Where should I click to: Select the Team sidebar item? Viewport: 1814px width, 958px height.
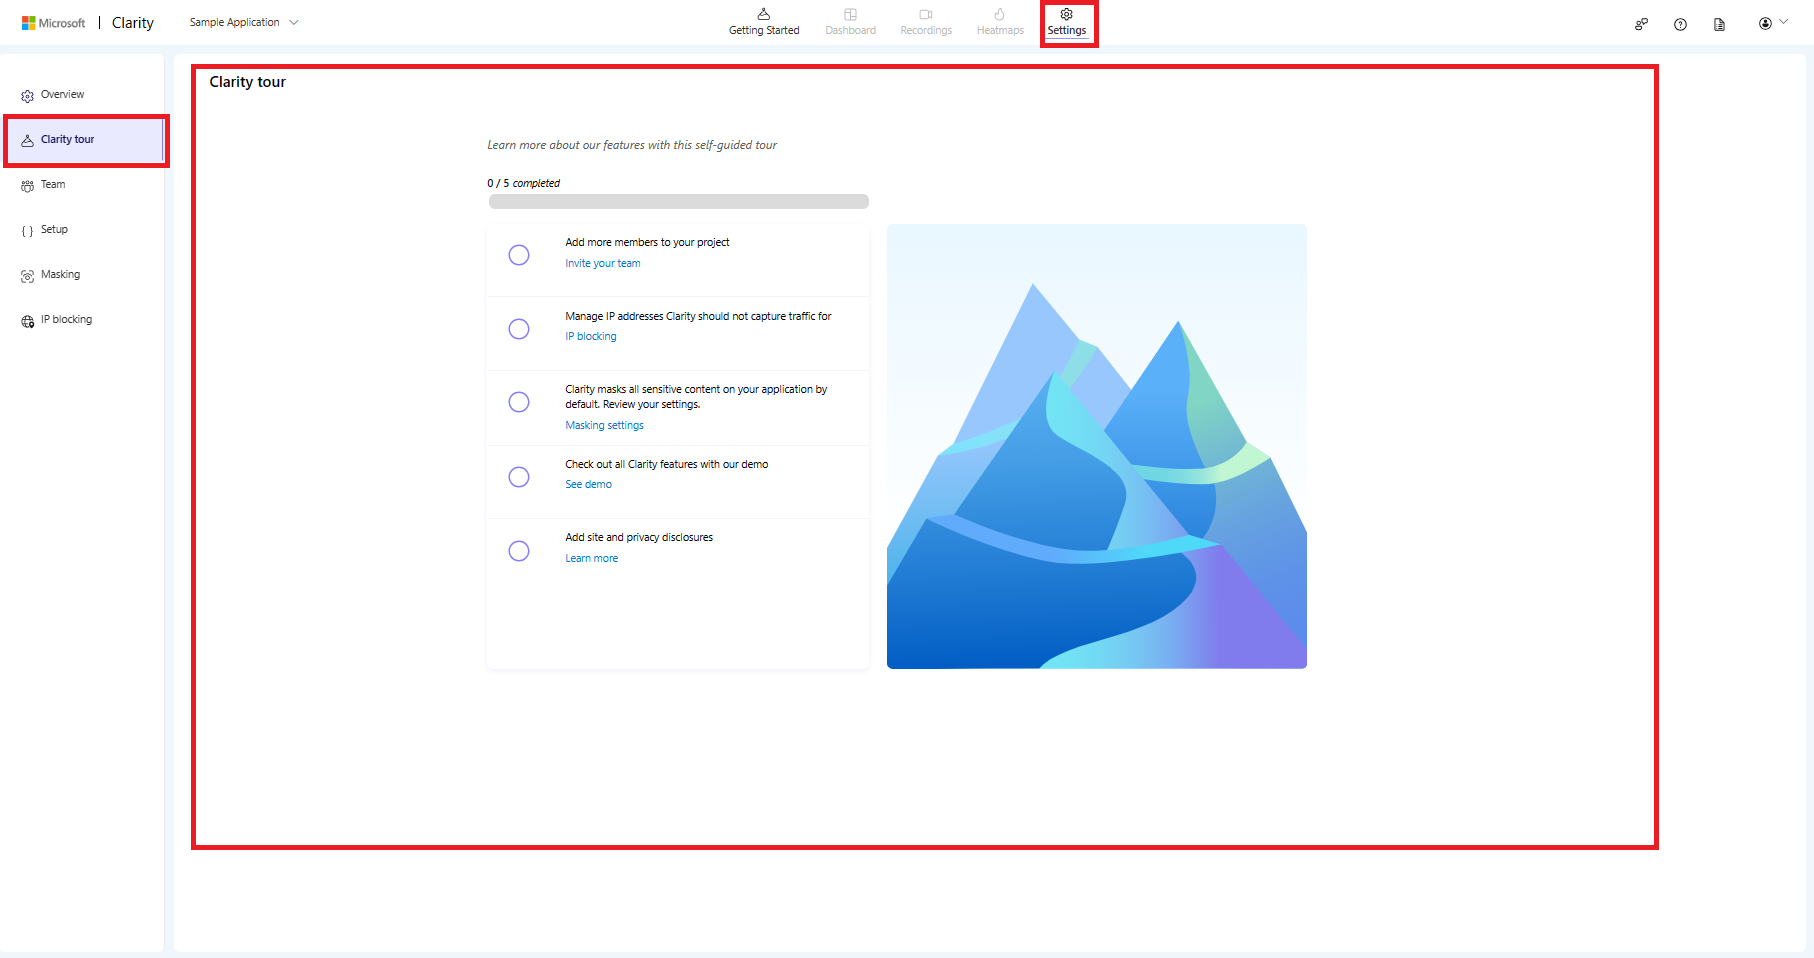[52, 184]
